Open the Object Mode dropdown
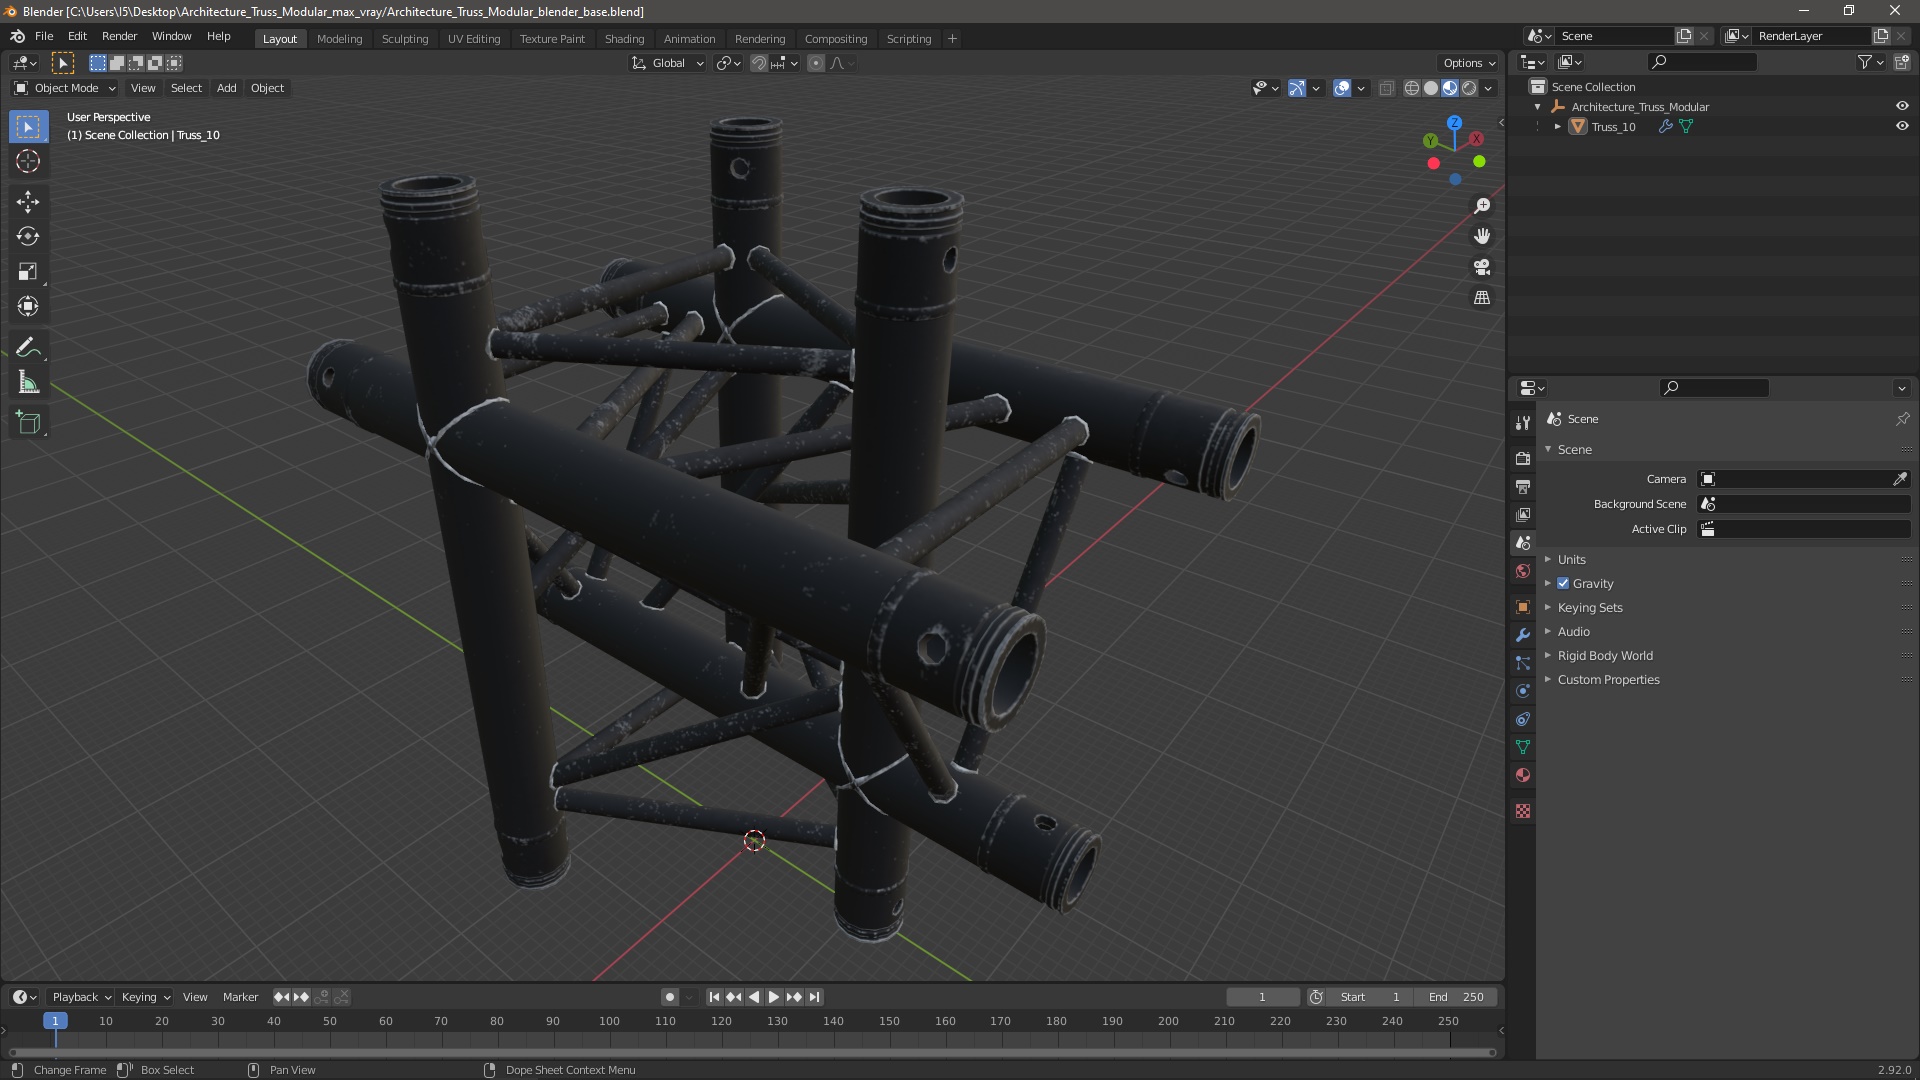Image resolution: width=1920 pixels, height=1080 pixels. (x=65, y=88)
